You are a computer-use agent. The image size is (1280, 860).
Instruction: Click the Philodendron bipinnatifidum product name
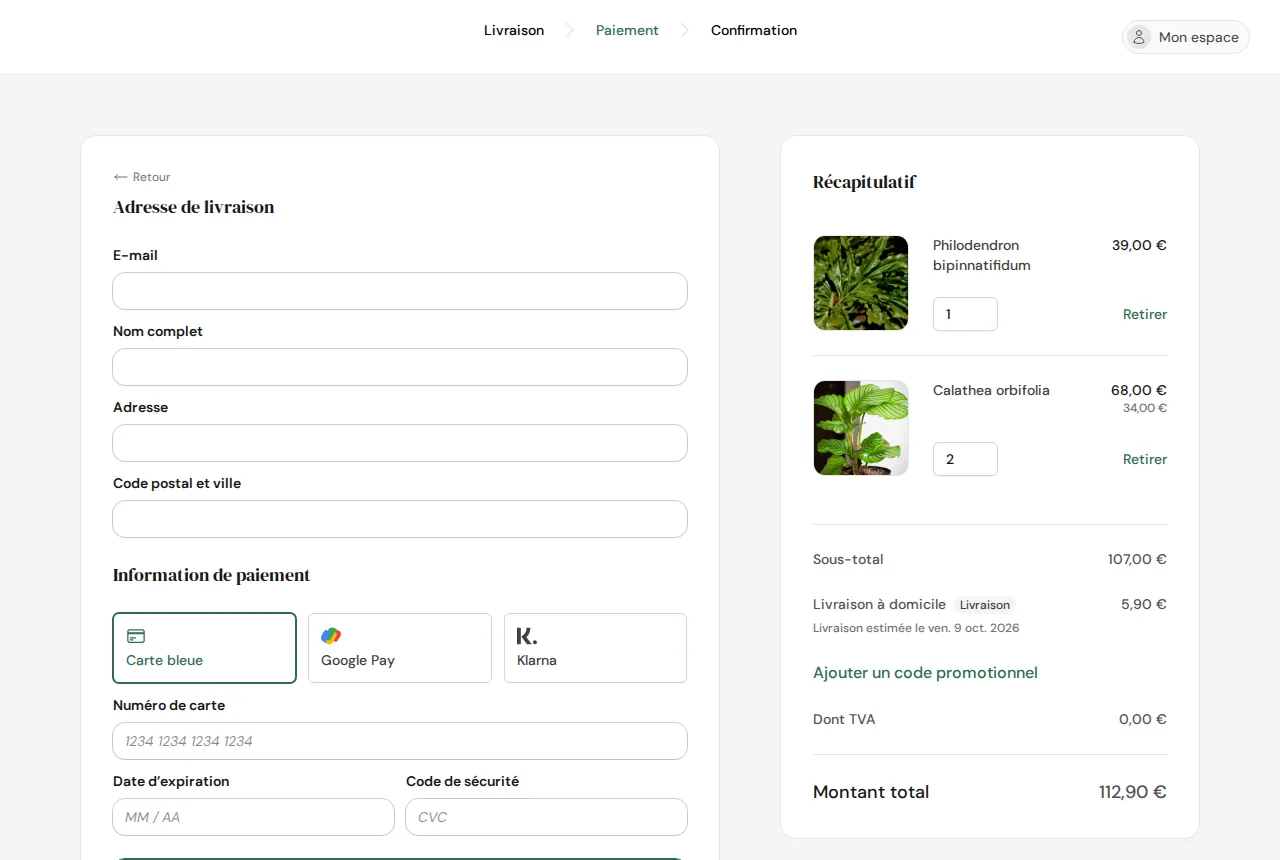[x=982, y=255]
